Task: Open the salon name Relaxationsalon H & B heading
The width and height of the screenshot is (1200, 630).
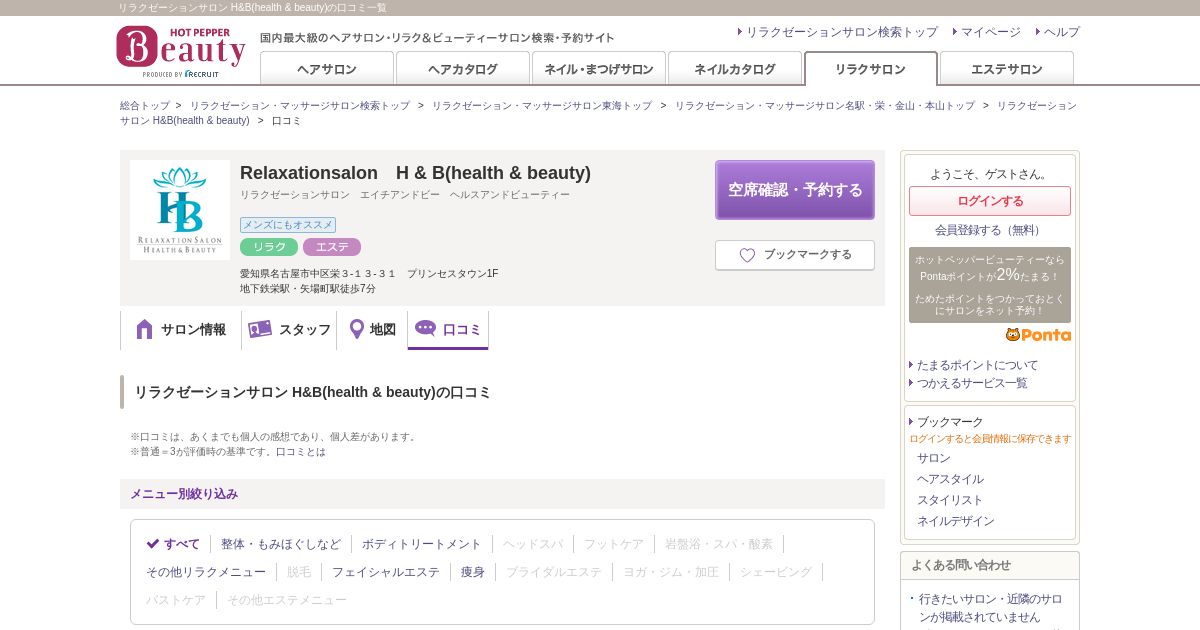Action: click(x=415, y=173)
